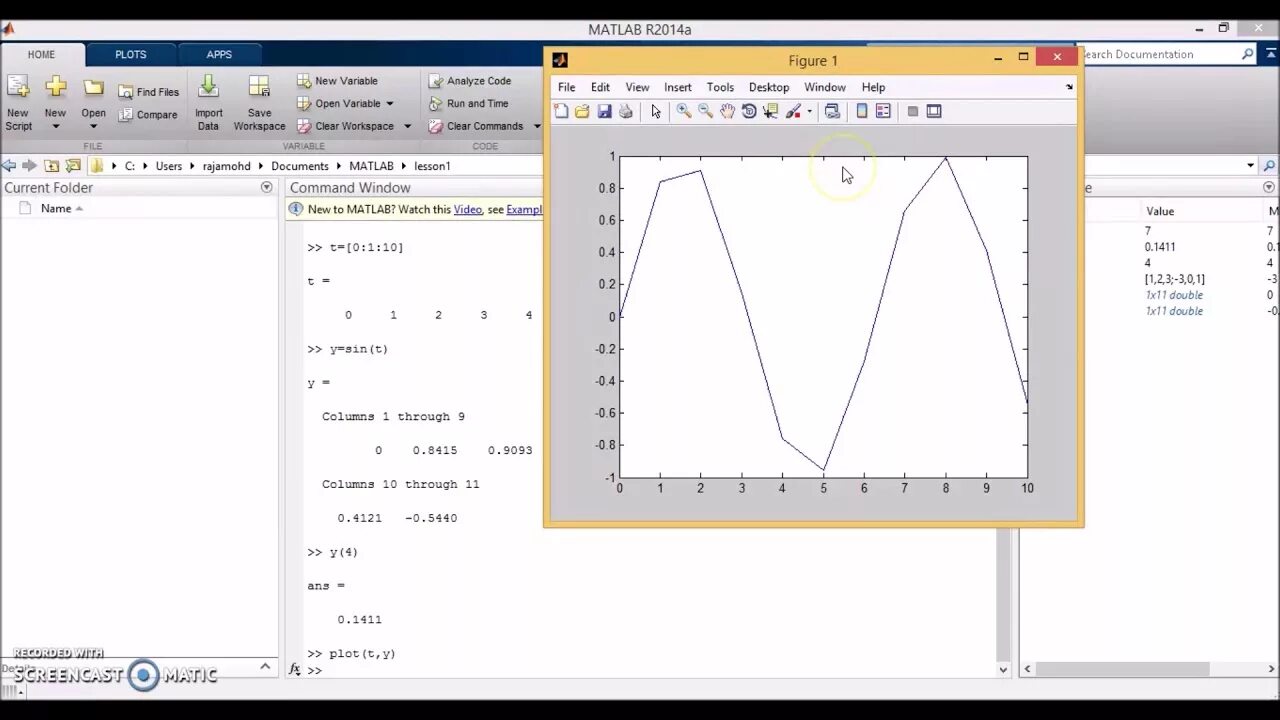
Task: Toggle Insert Legend in Figure 1
Action: tap(883, 111)
